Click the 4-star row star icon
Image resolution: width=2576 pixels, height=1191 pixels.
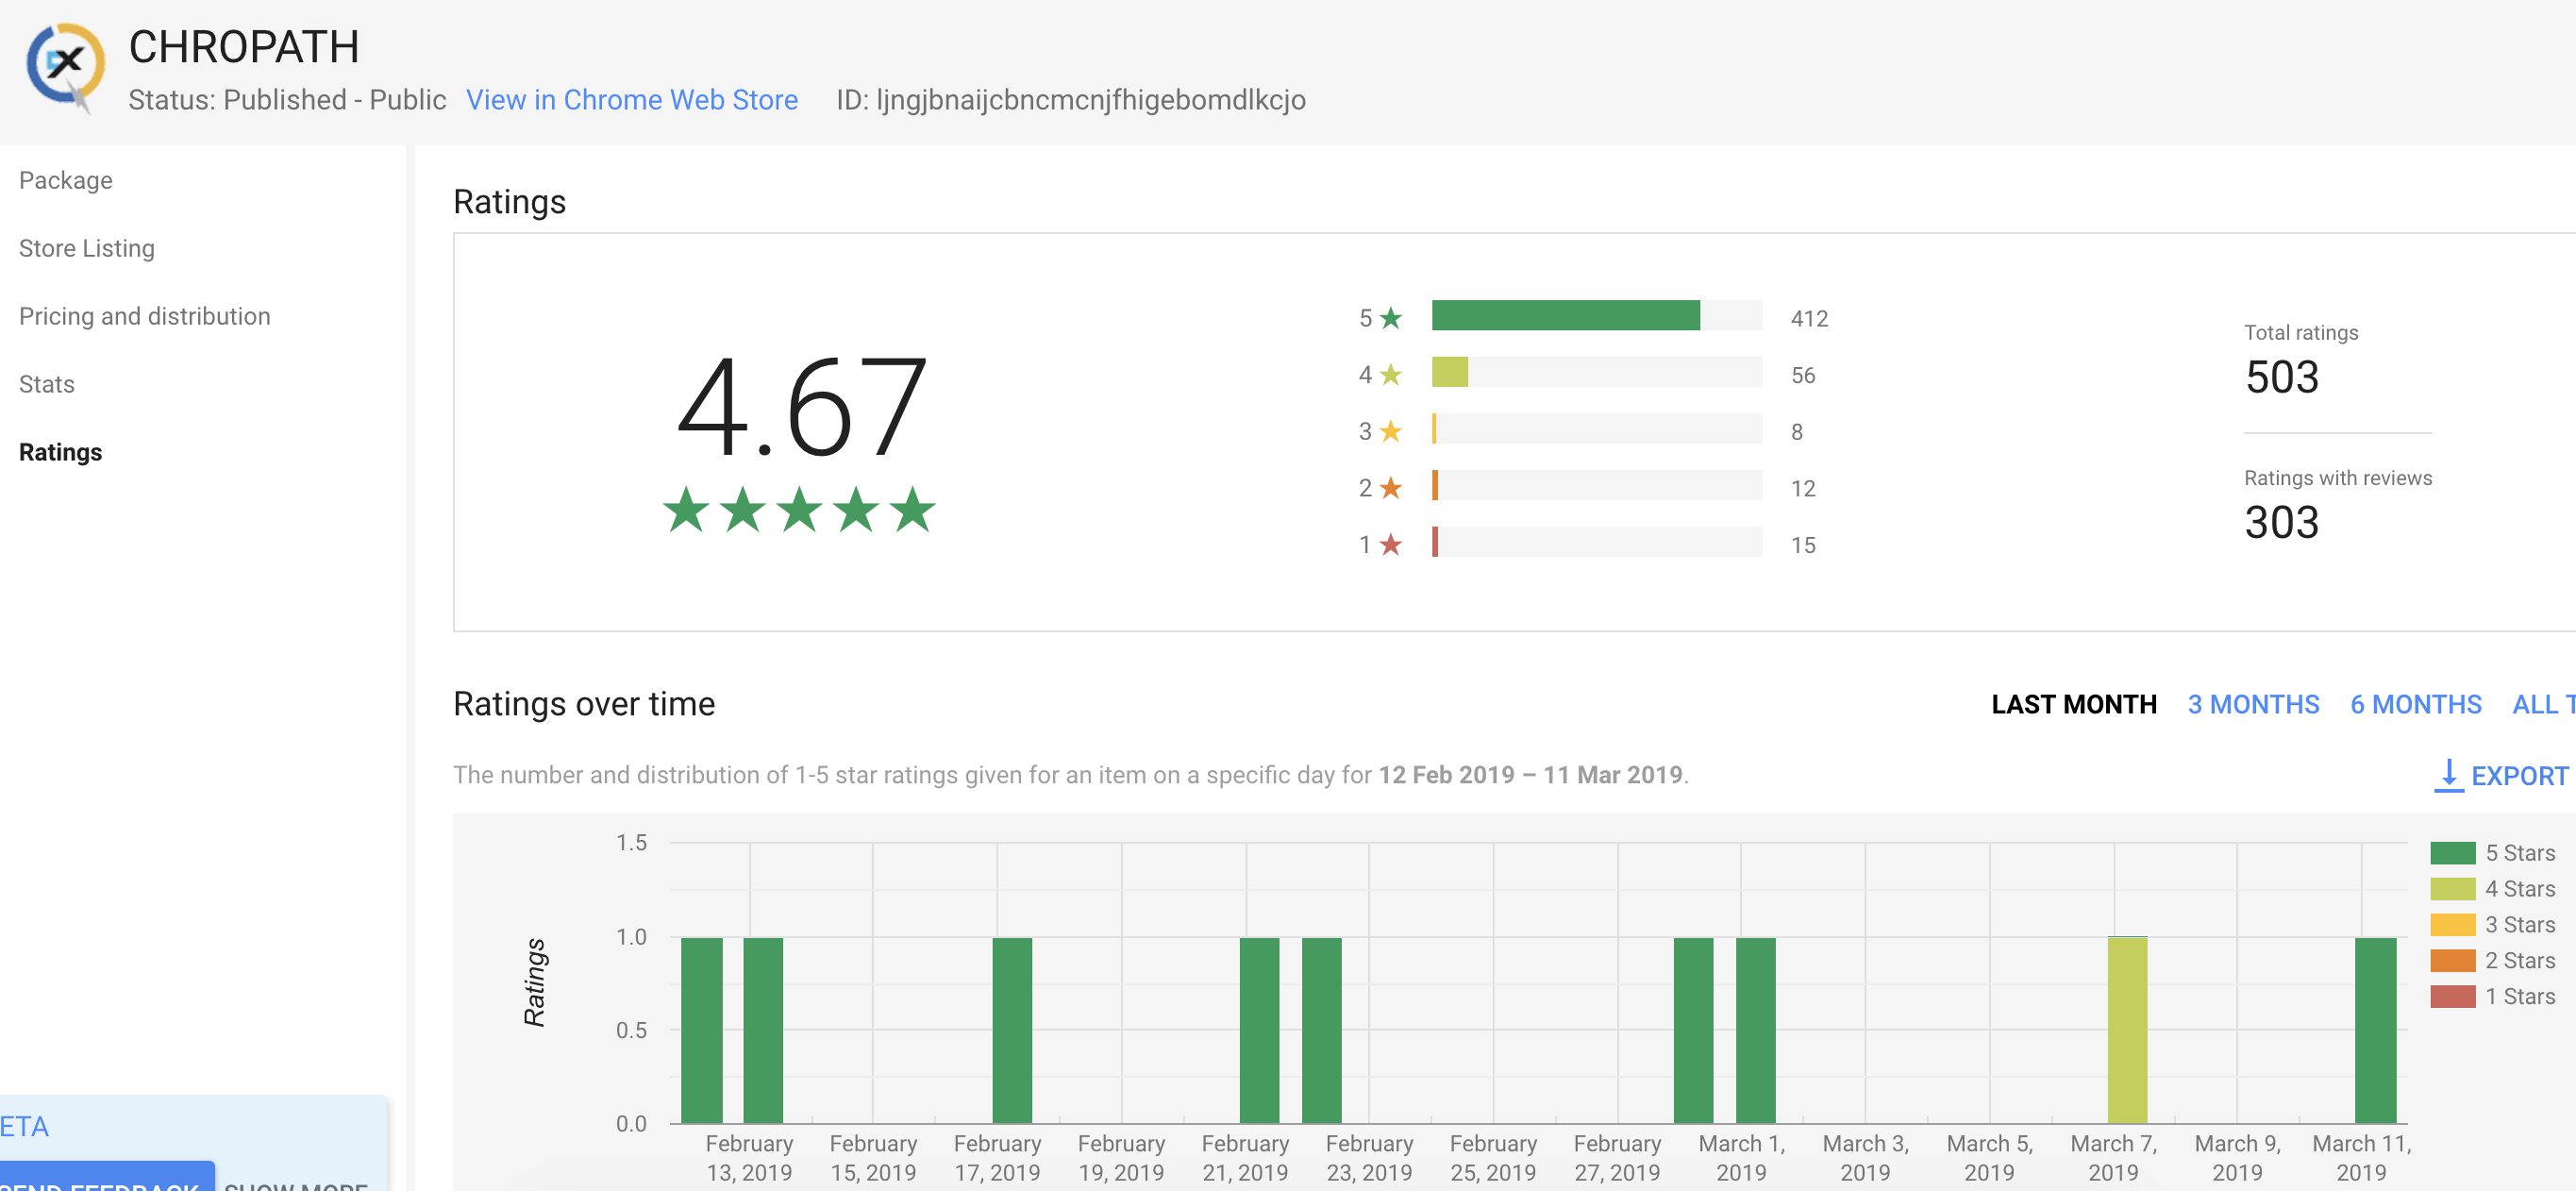(x=1390, y=375)
